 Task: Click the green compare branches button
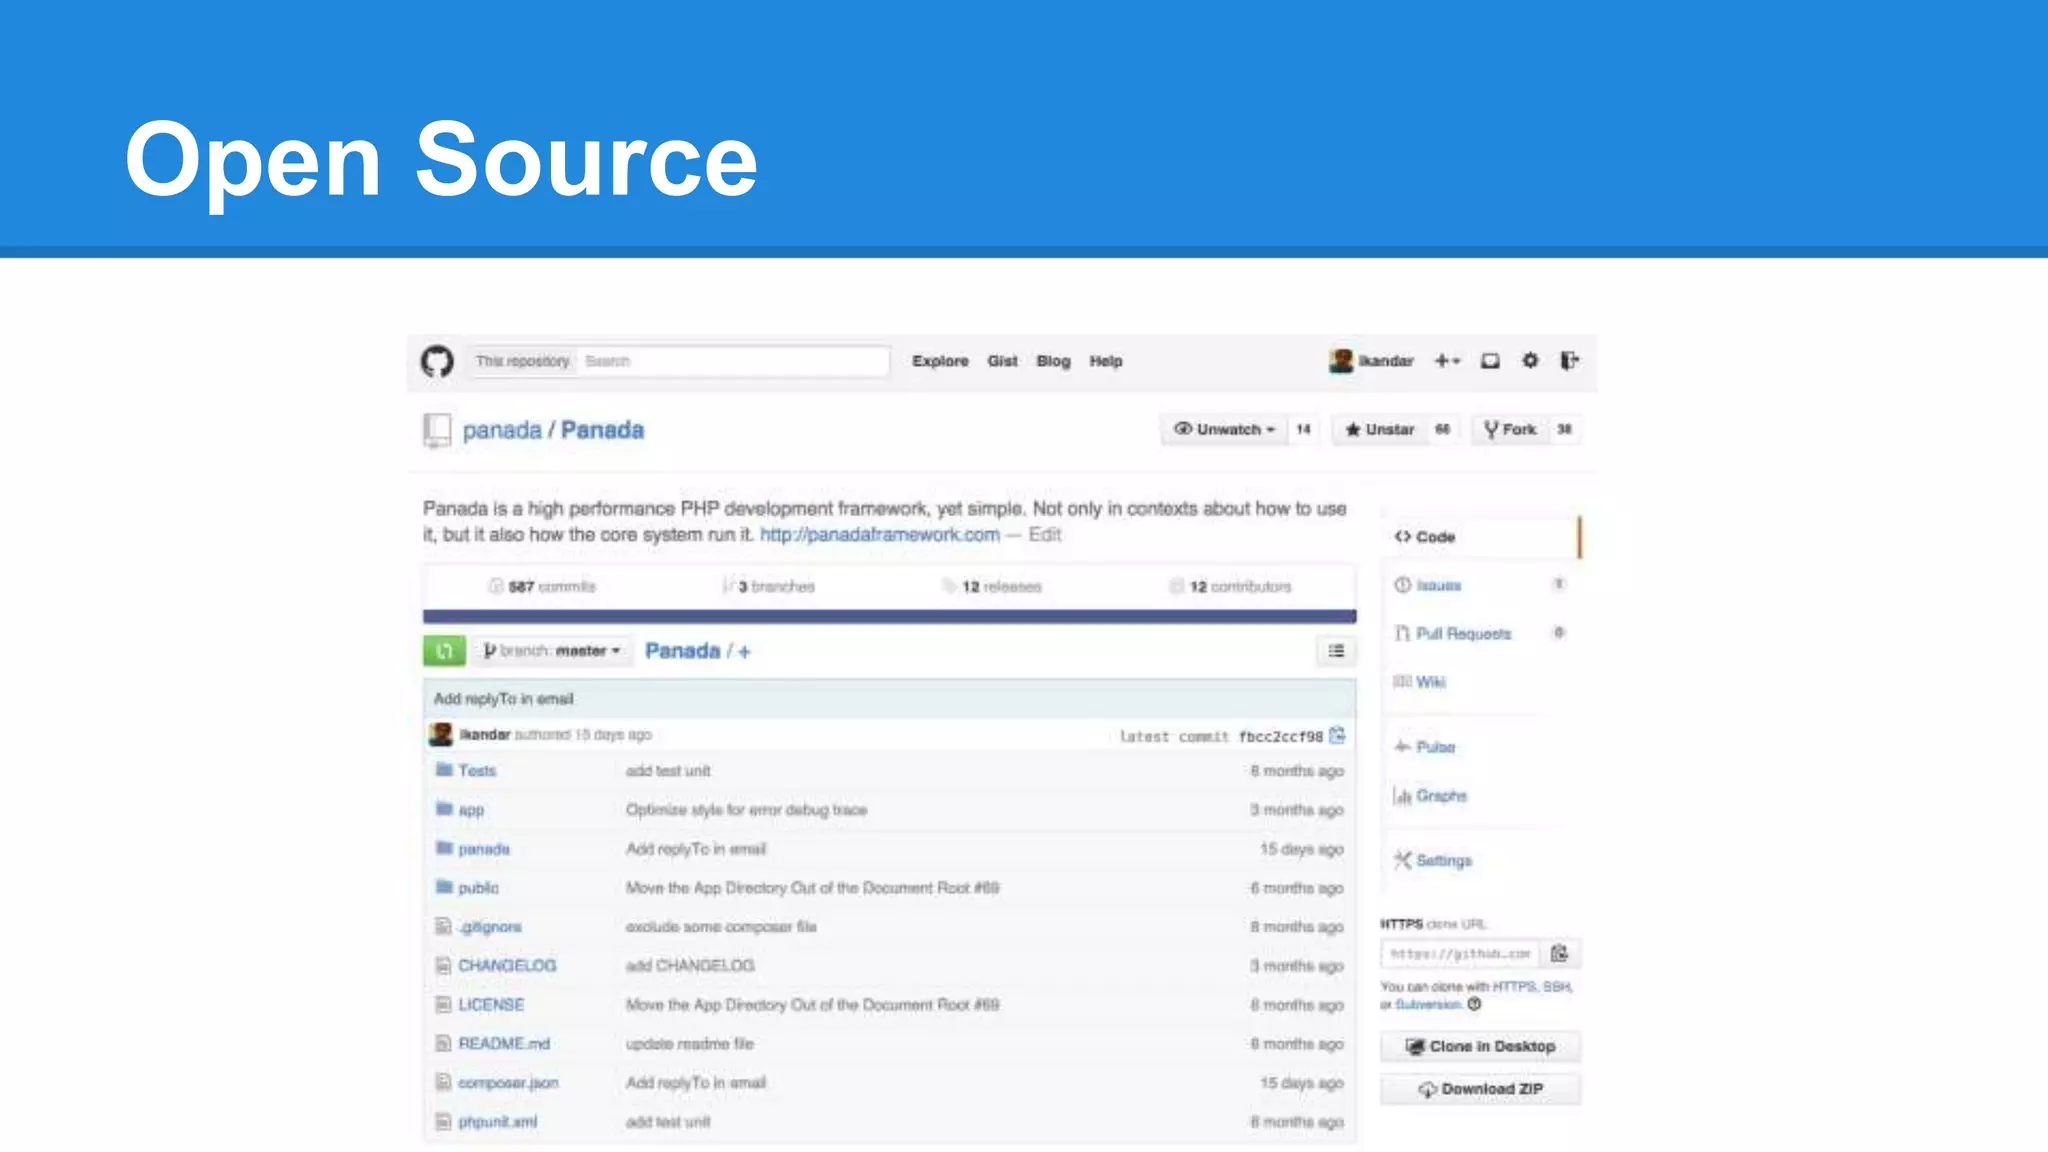click(x=444, y=651)
